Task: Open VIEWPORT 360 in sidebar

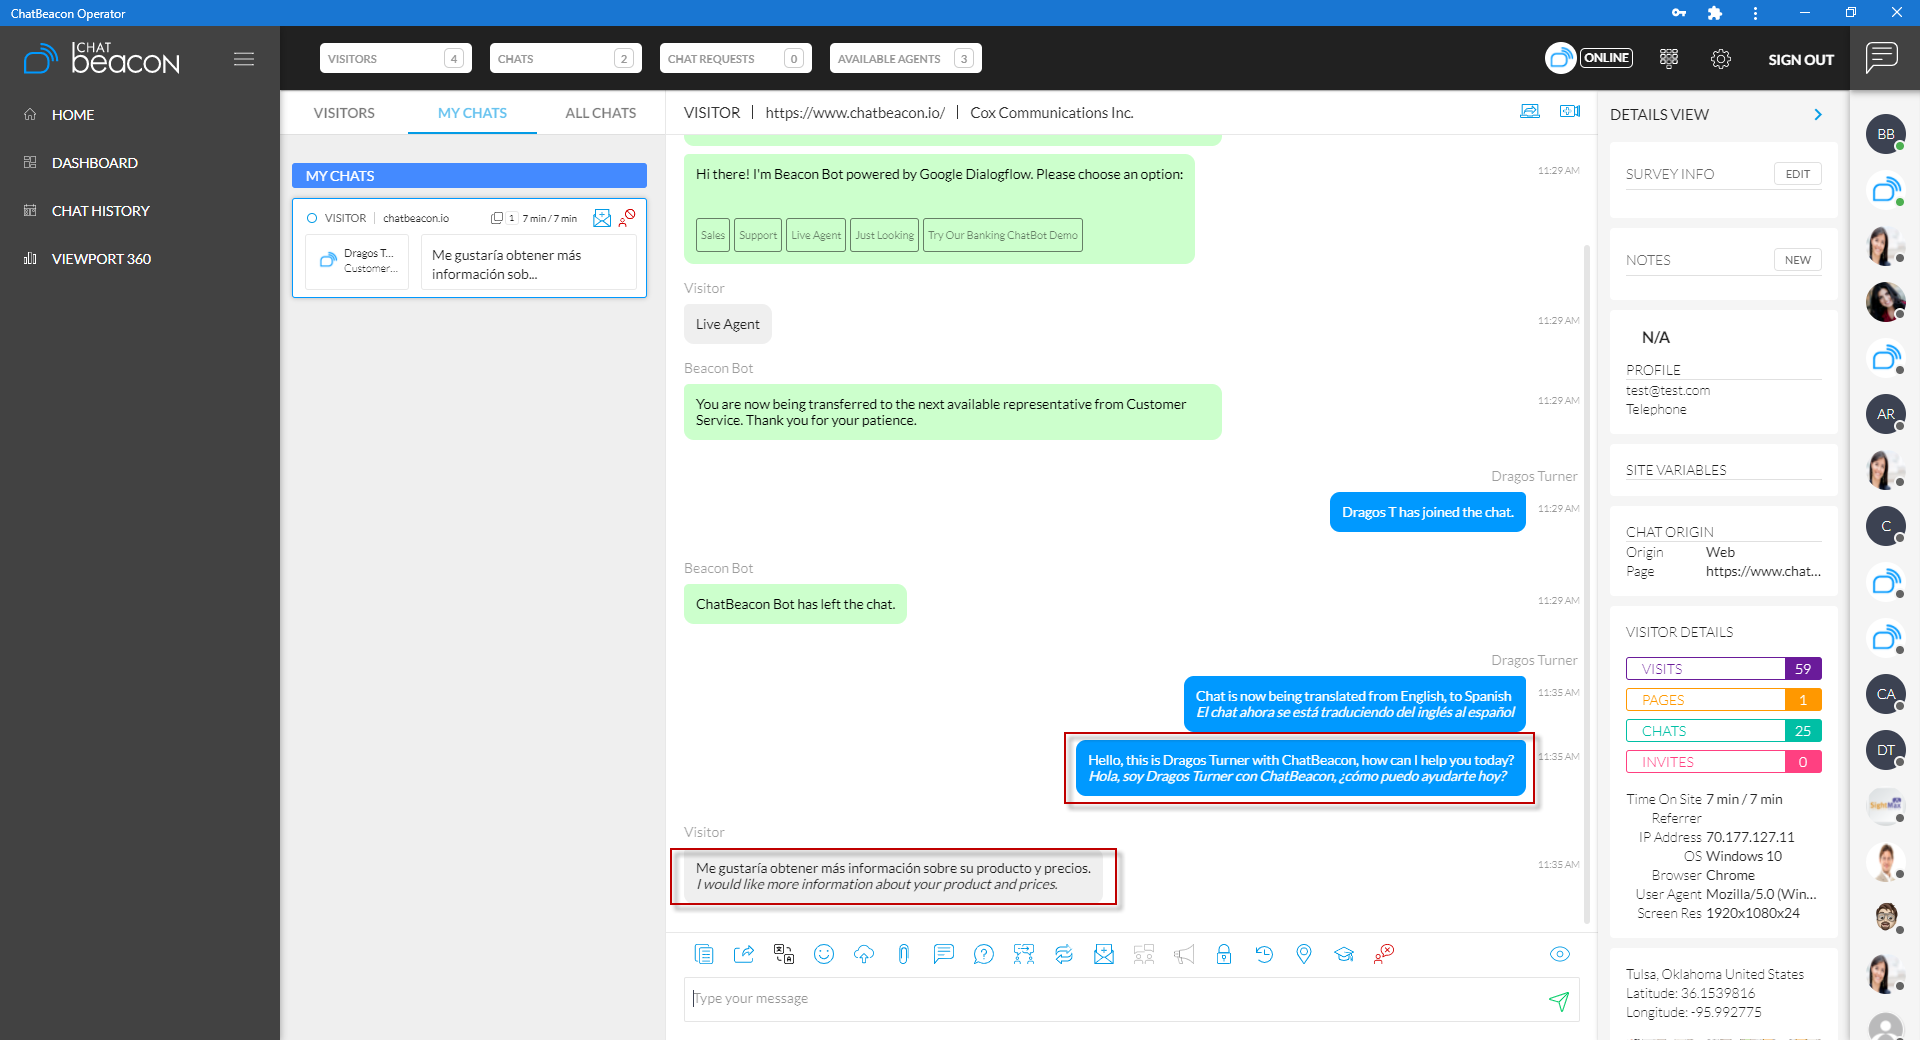Action: tap(101, 259)
